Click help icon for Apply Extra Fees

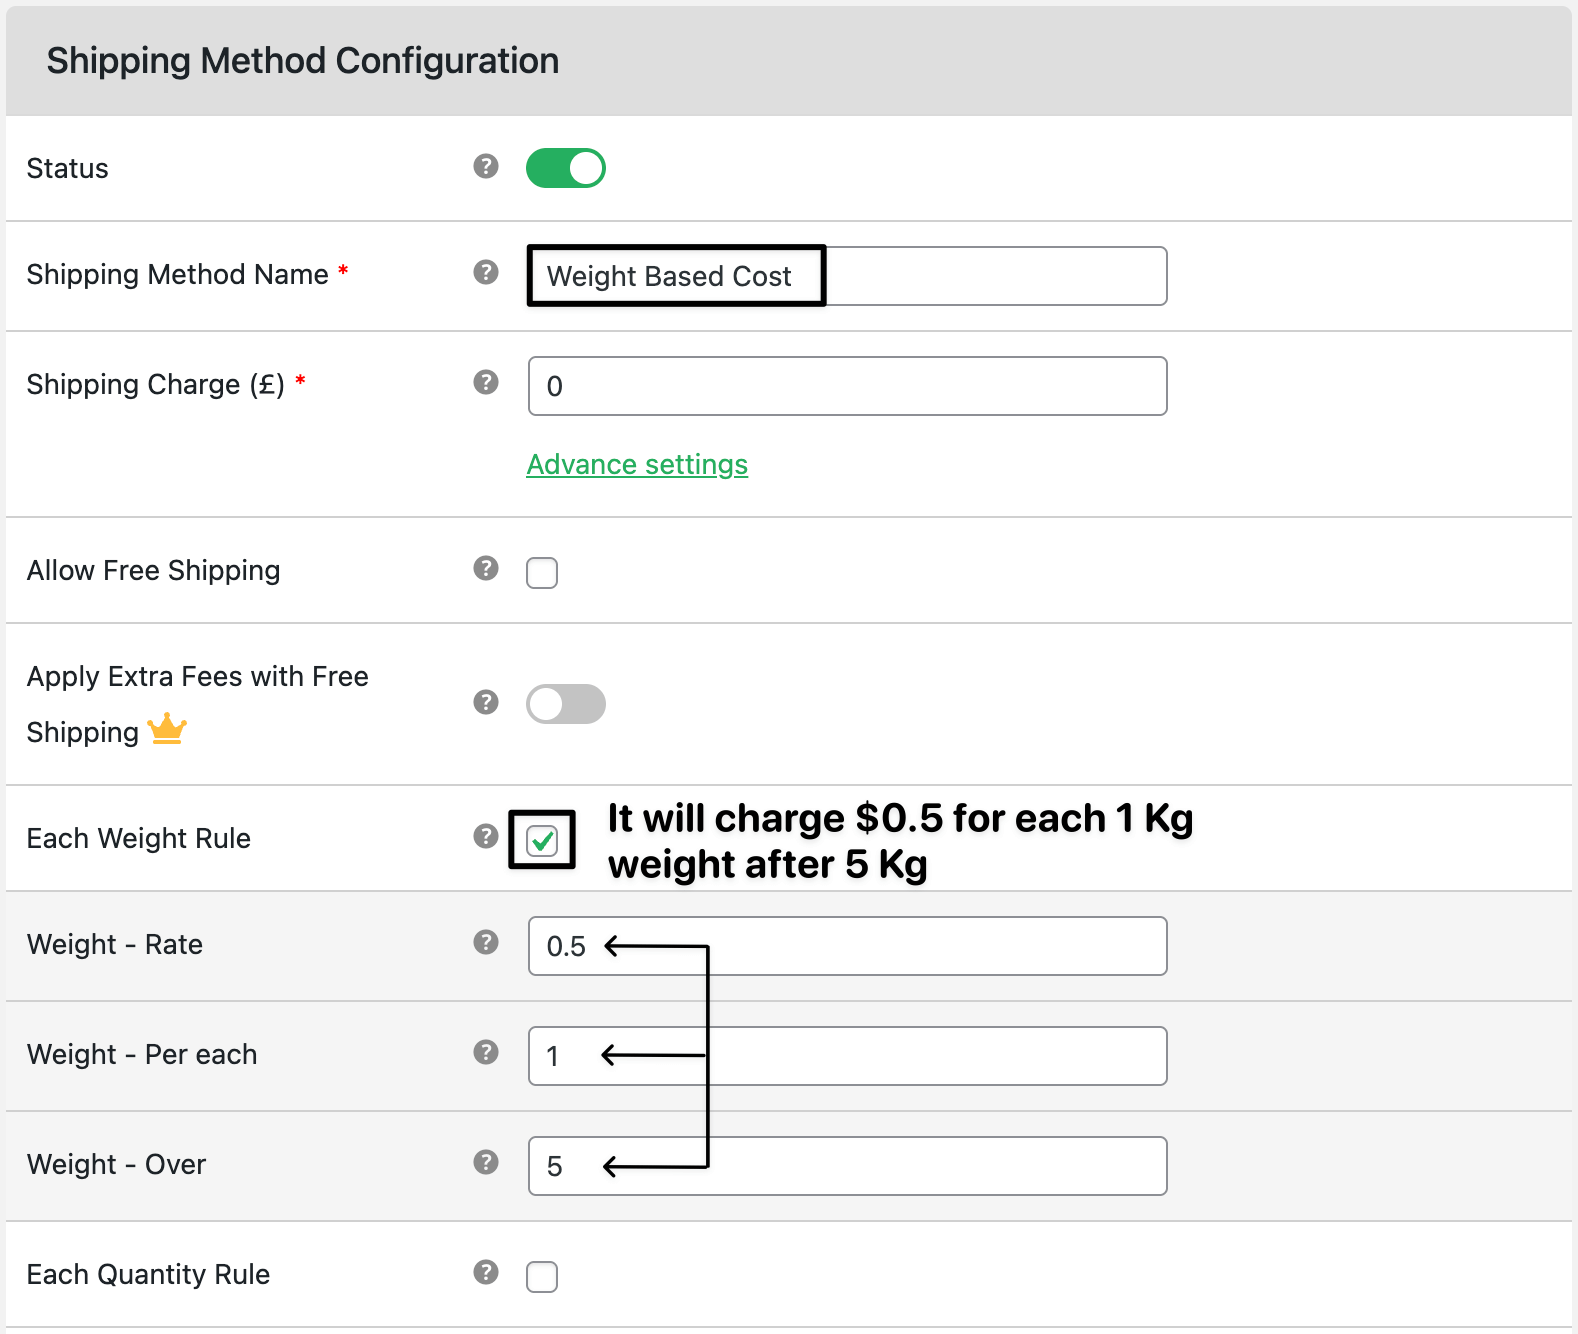tap(486, 702)
